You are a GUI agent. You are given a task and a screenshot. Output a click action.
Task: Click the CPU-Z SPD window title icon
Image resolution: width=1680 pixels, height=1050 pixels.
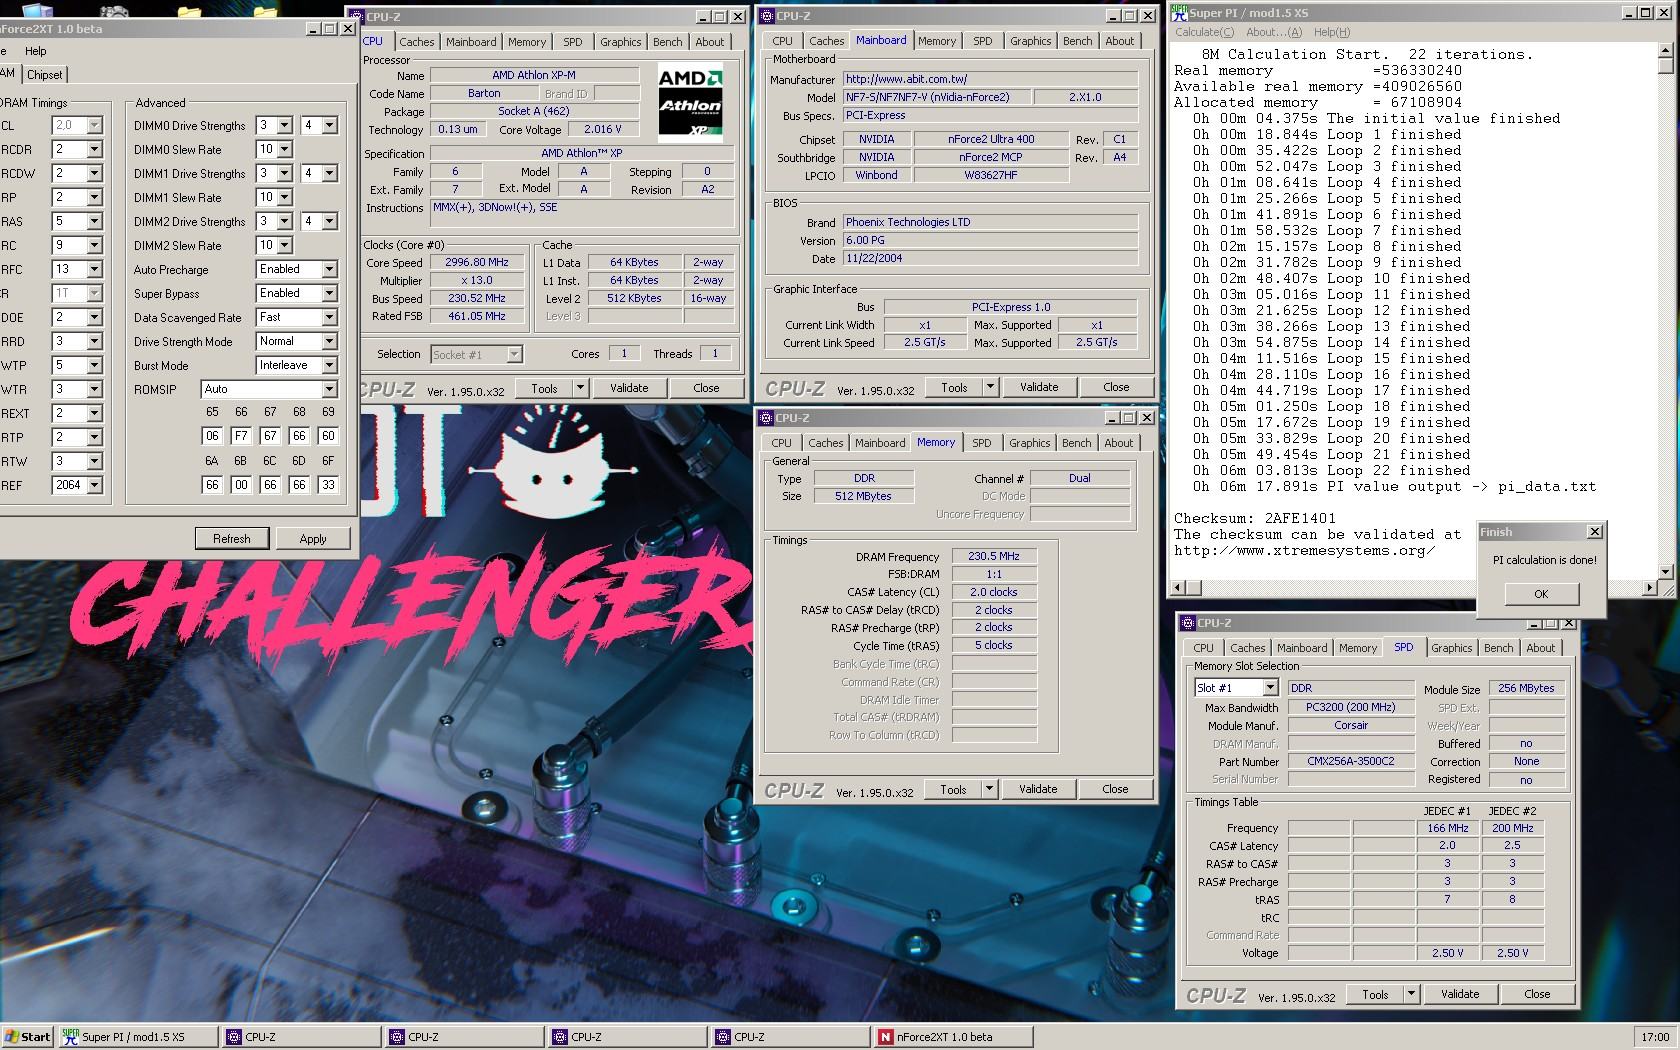tap(1188, 623)
